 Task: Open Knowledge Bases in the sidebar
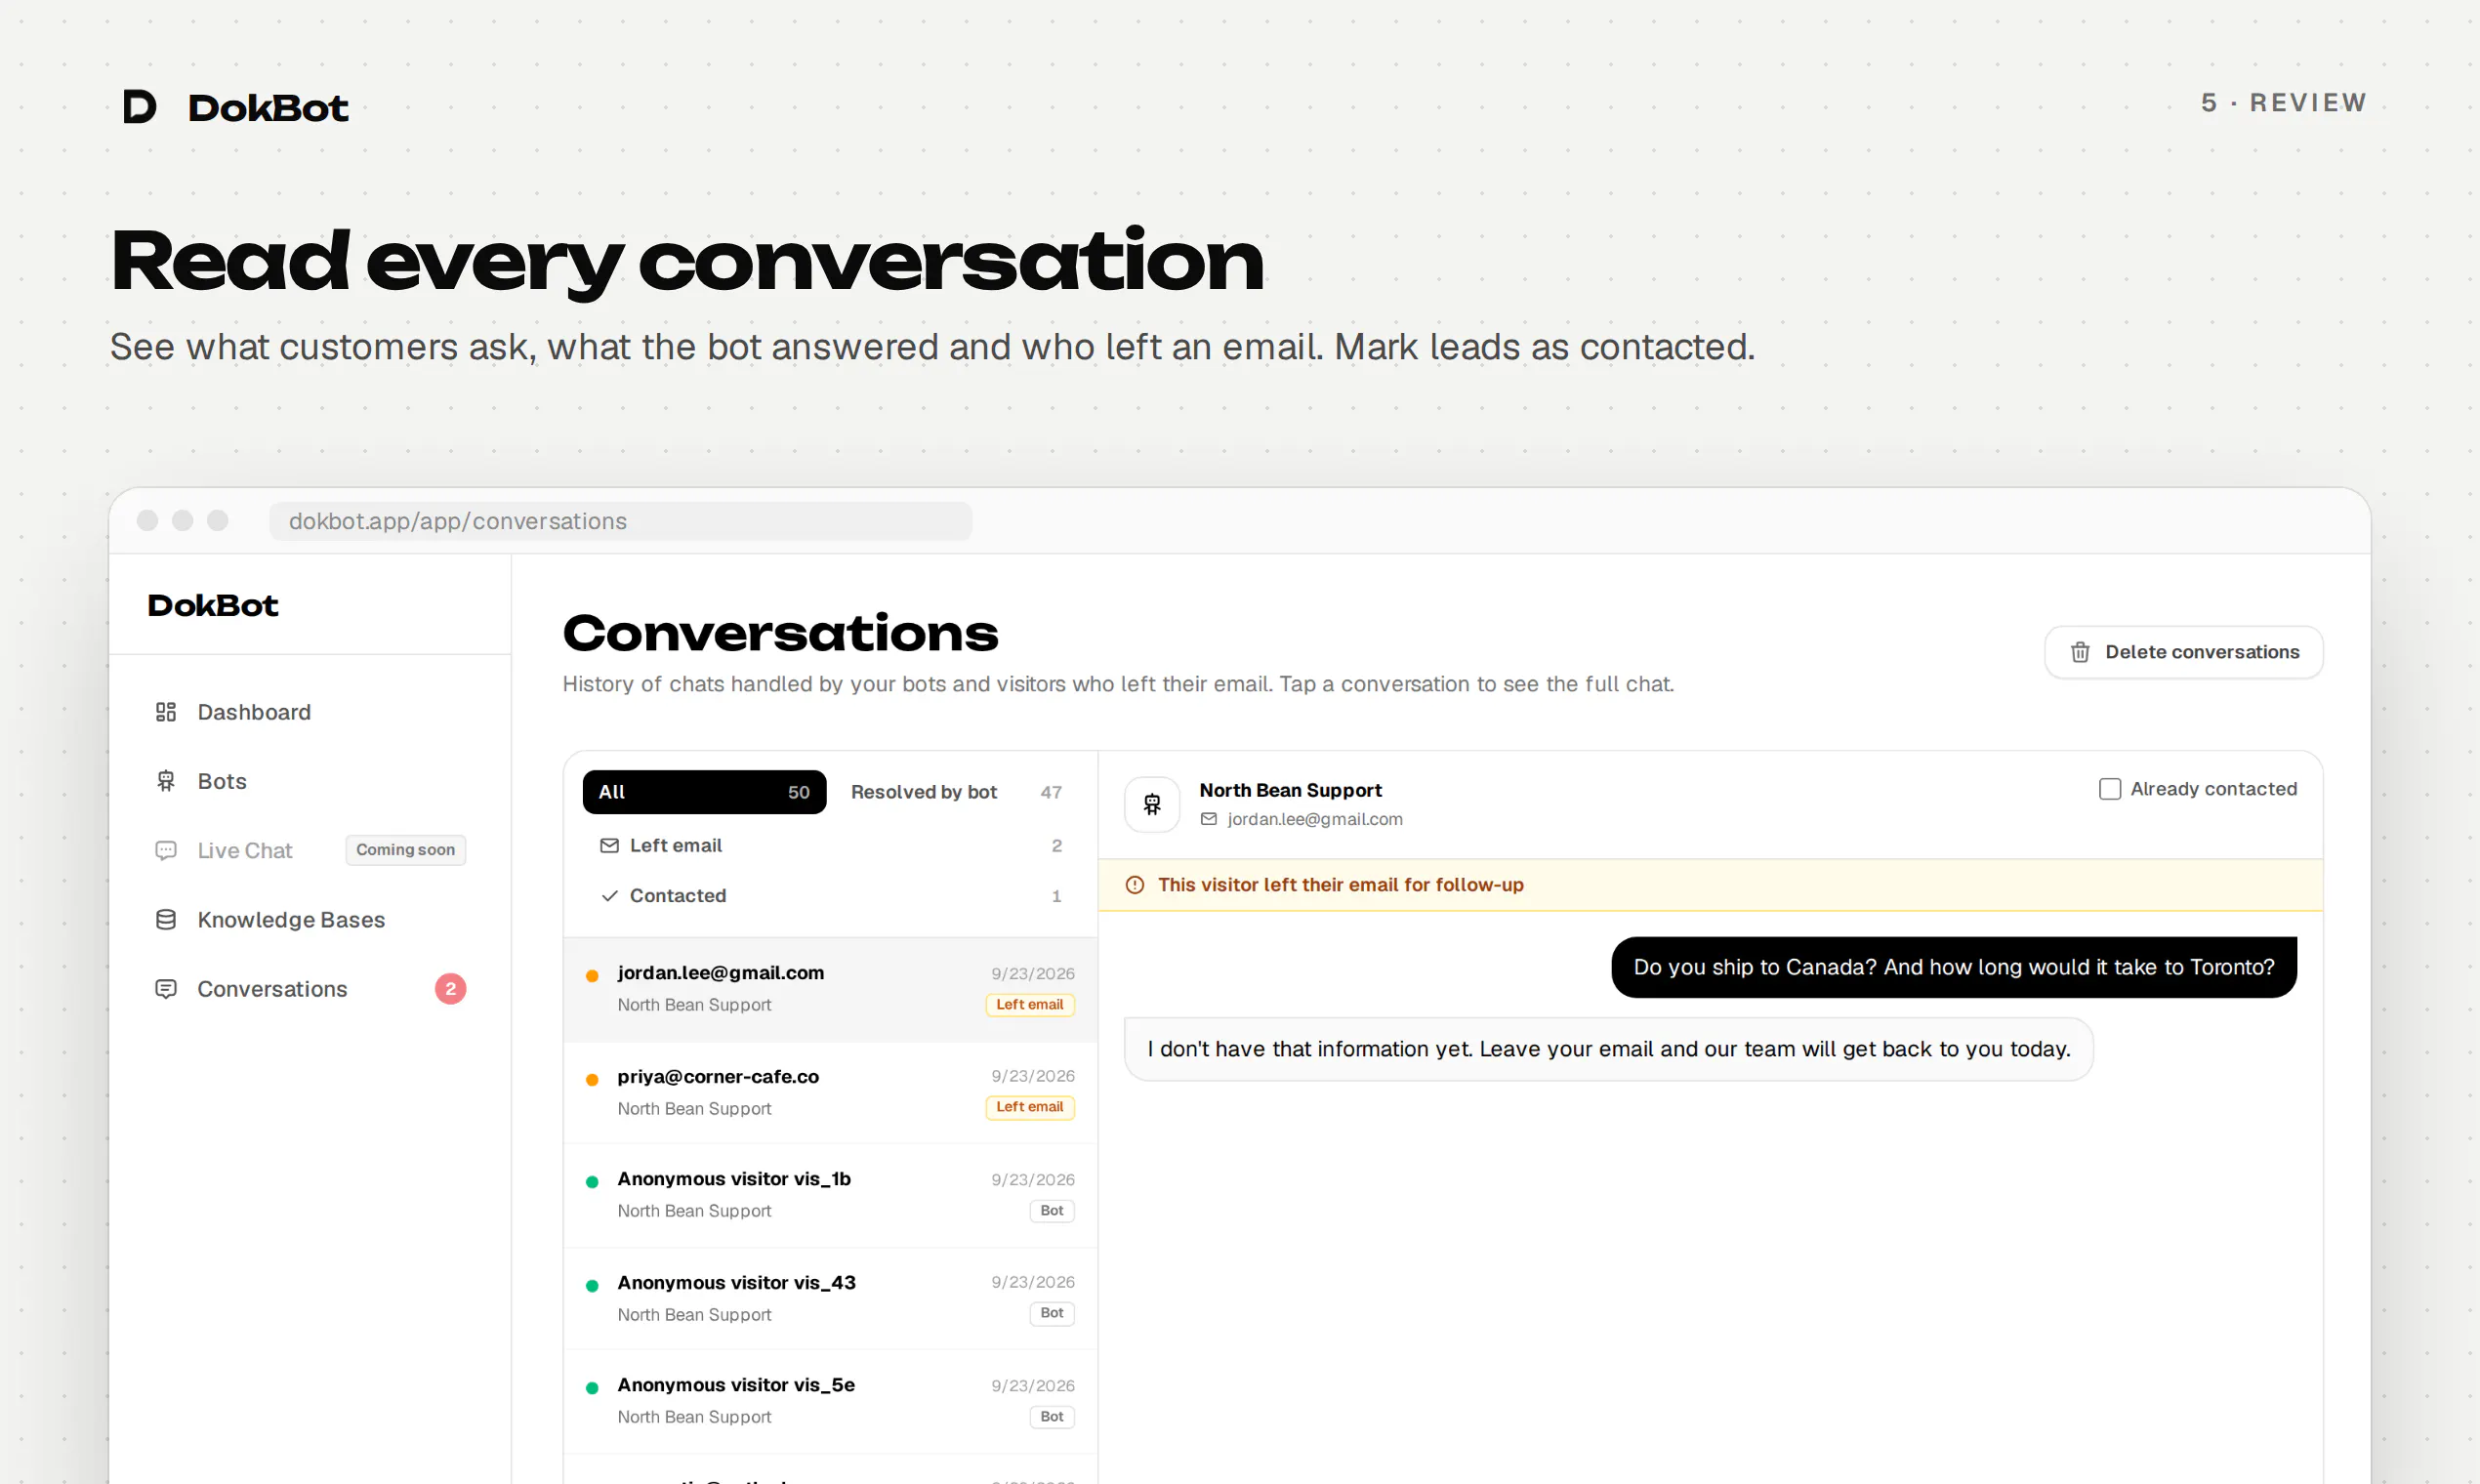[310, 919]
